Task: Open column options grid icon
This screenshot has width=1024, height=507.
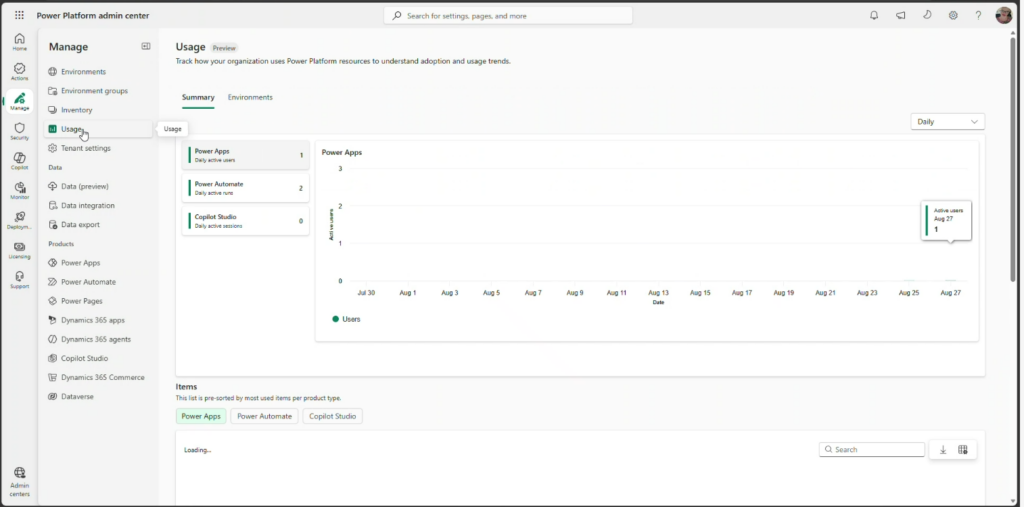Action: pos(963,450)
